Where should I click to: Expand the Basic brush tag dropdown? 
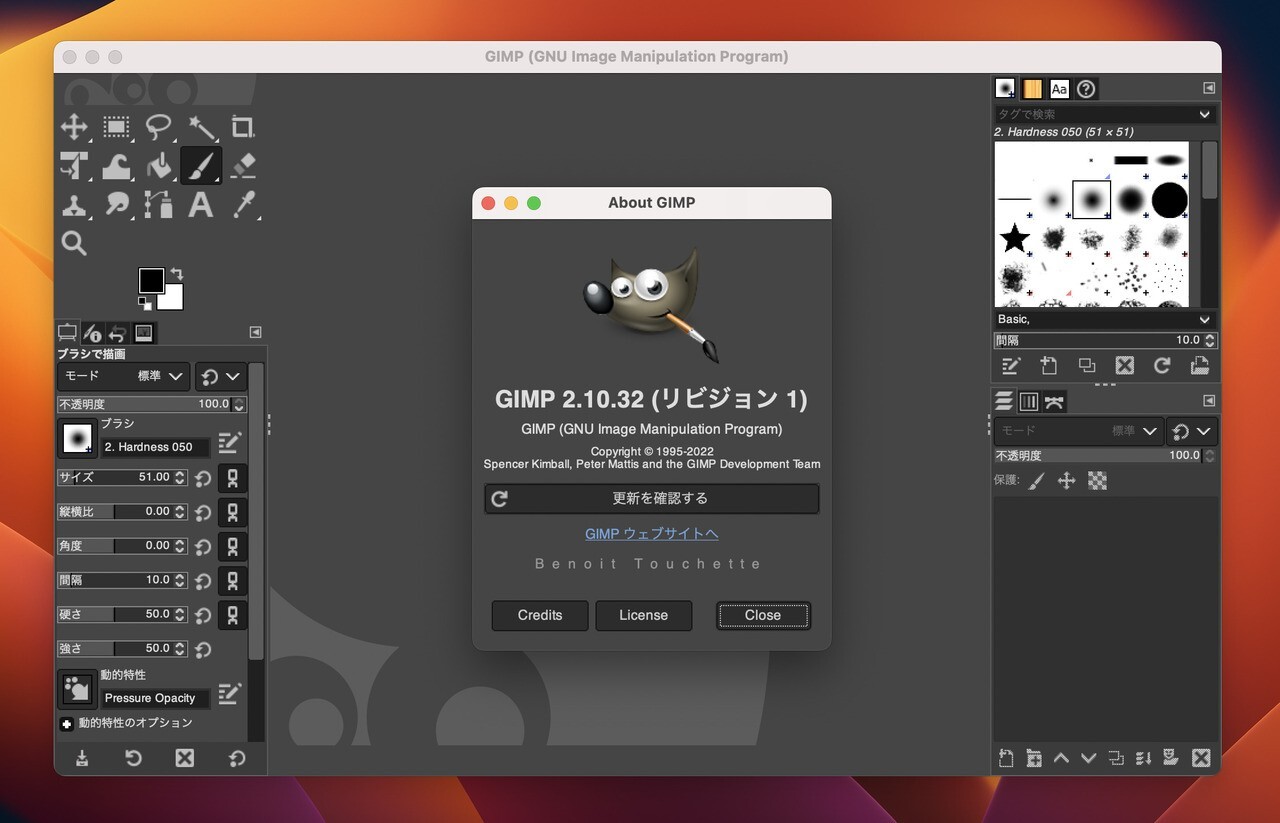[1105, 319]
